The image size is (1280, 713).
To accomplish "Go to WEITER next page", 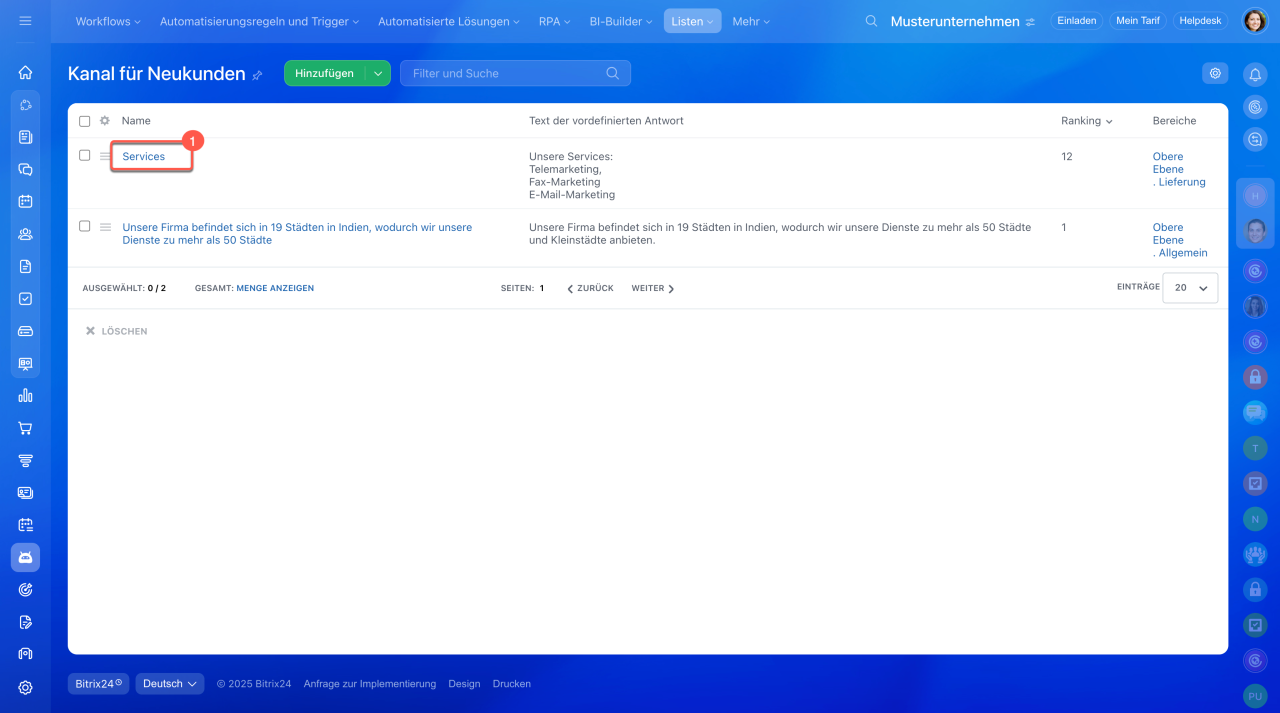I will (x=653, y=288).
